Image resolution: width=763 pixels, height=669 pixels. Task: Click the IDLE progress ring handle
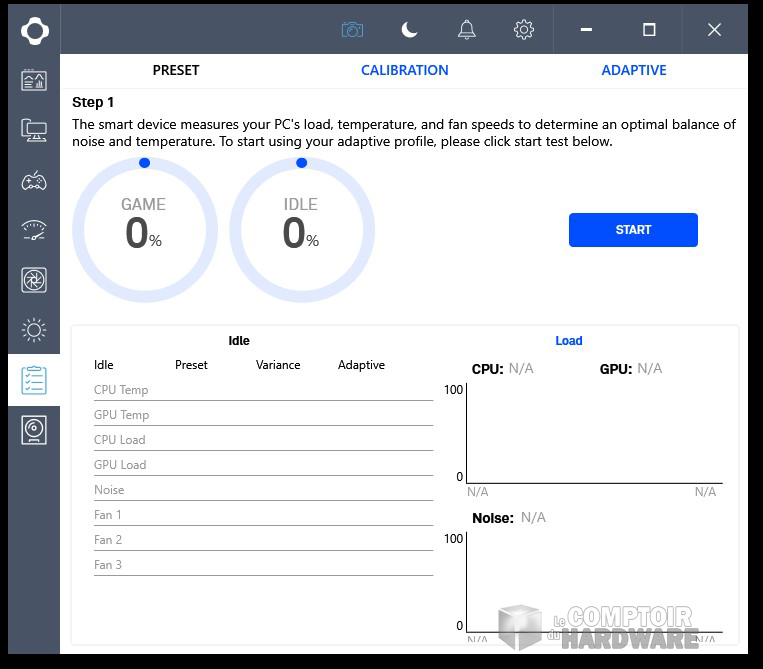pyautogui.click(x=302, y=162)
